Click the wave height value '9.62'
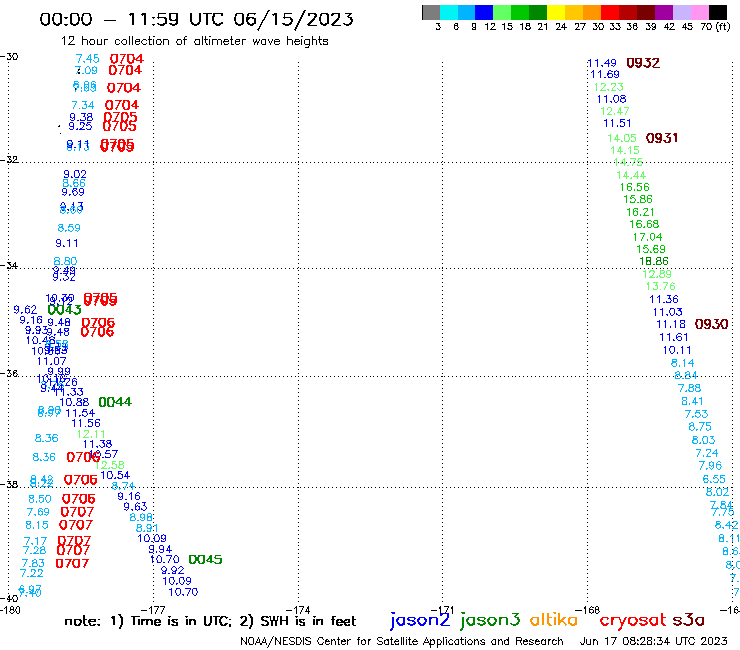 (25, 310)
